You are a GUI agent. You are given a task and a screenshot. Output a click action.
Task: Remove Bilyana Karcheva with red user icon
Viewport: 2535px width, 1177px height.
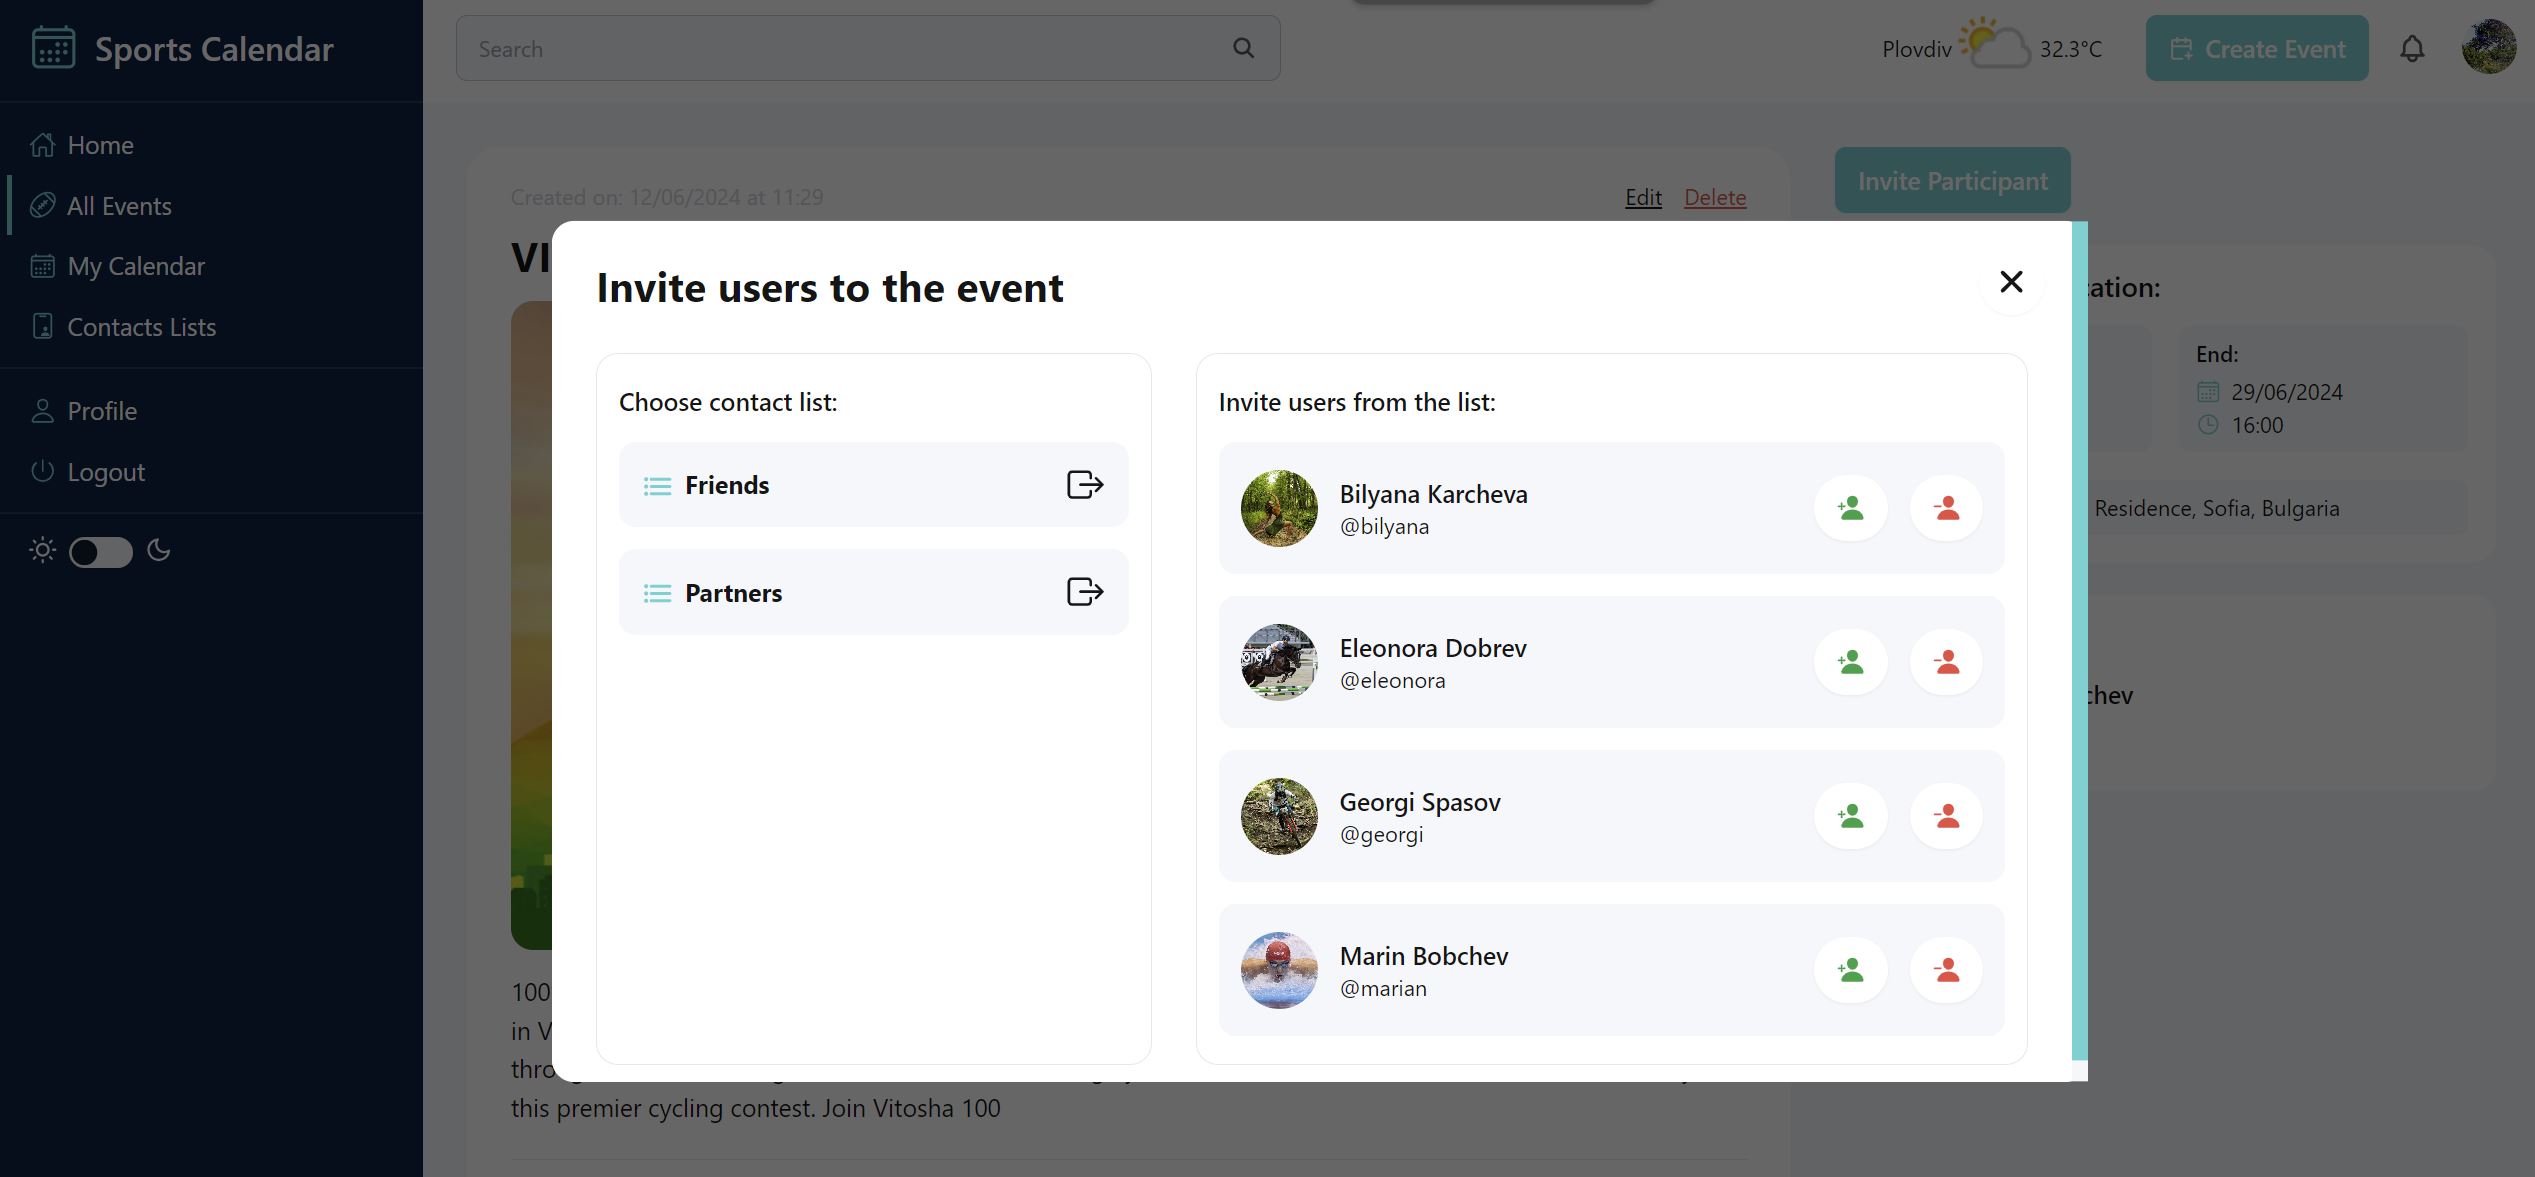tap(1946, 508)
